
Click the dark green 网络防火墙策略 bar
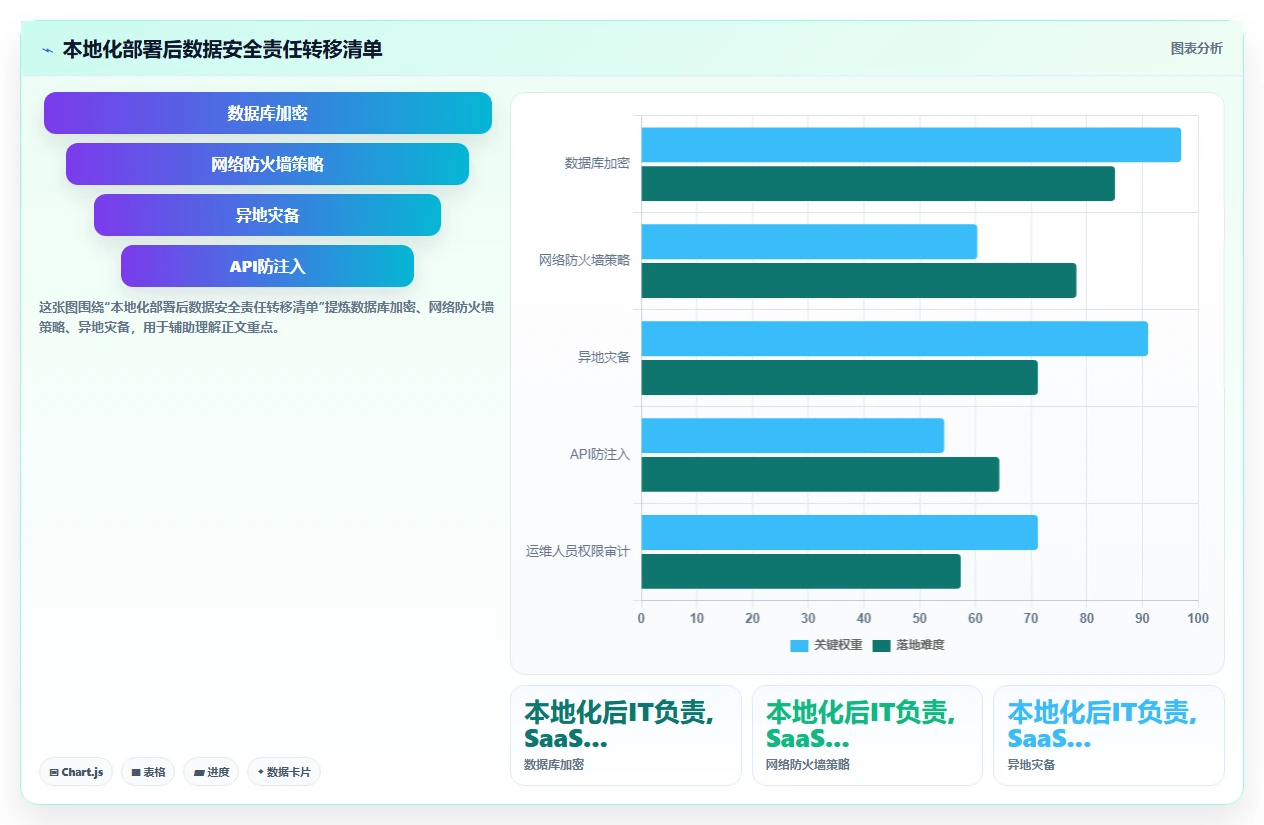tap(859, 280)
